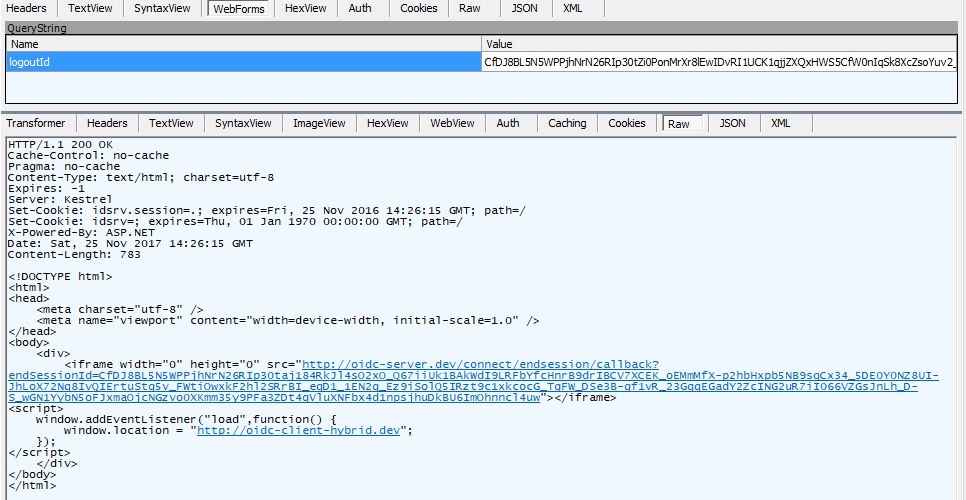The height and width of the screenshot is (500, 966).
Task: Click the <!DOCTYPE html> line
Action: (60, 276)
